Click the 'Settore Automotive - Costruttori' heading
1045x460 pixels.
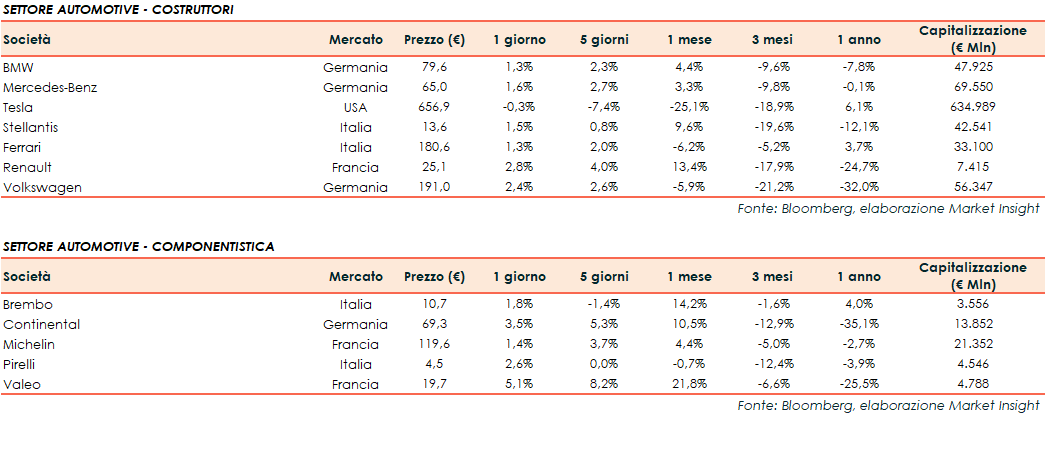119,9
